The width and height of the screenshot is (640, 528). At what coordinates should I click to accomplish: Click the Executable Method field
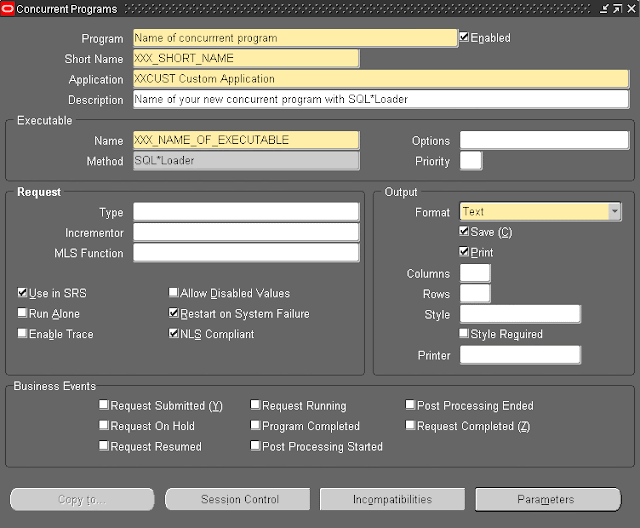tap(246, 160)
